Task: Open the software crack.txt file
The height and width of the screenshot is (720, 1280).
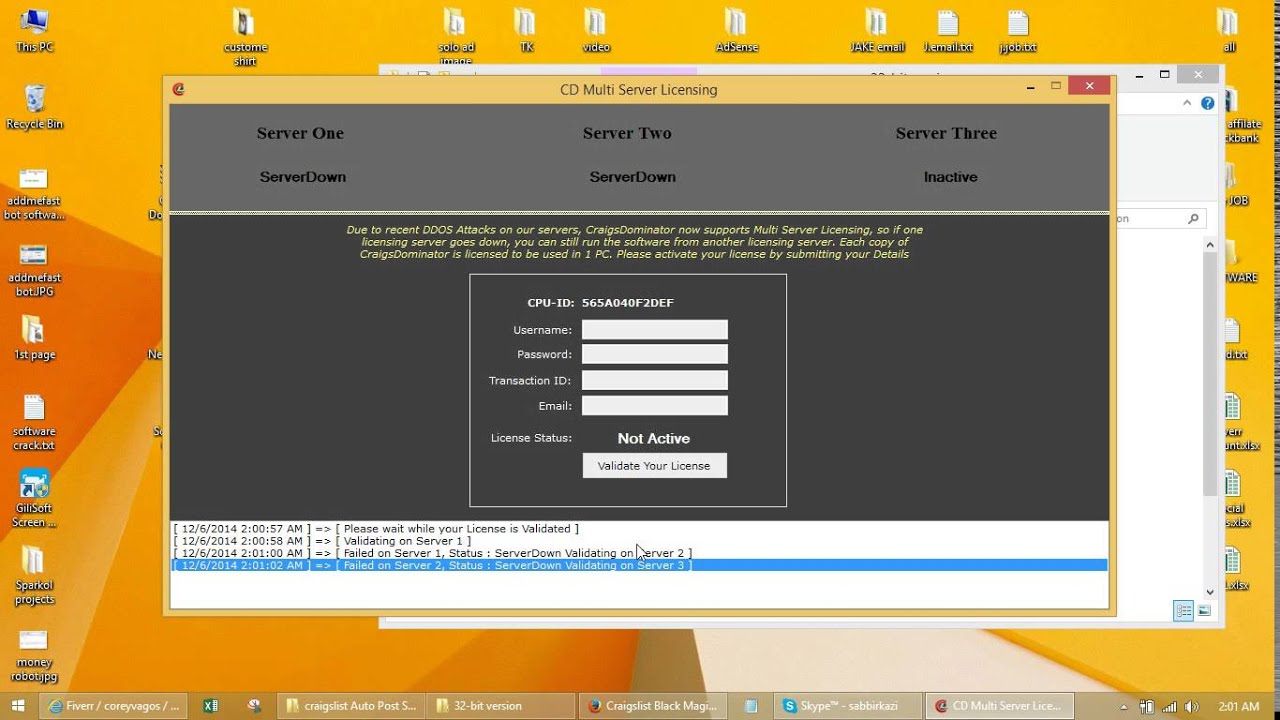Action: click(34, 423)
